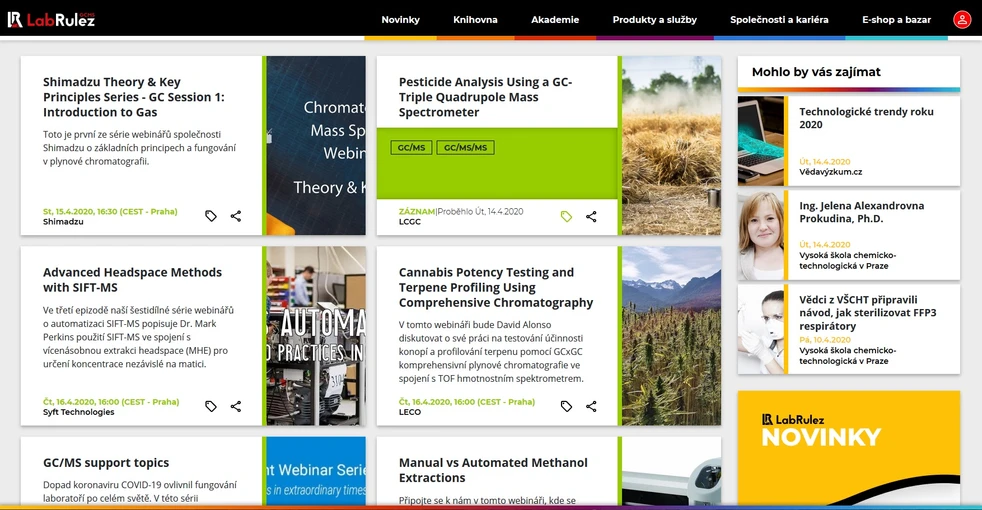Open Manual vs Automated Methanol Extractions

(x=493, y=470)
